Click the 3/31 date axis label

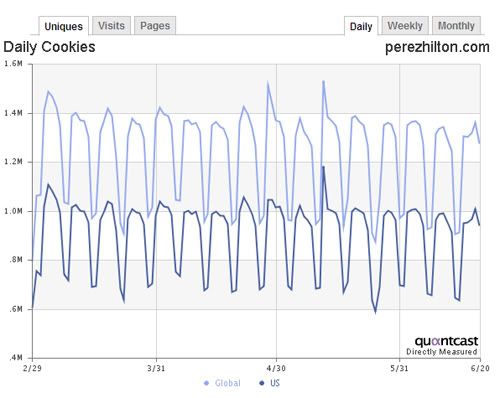click(156, 368)
